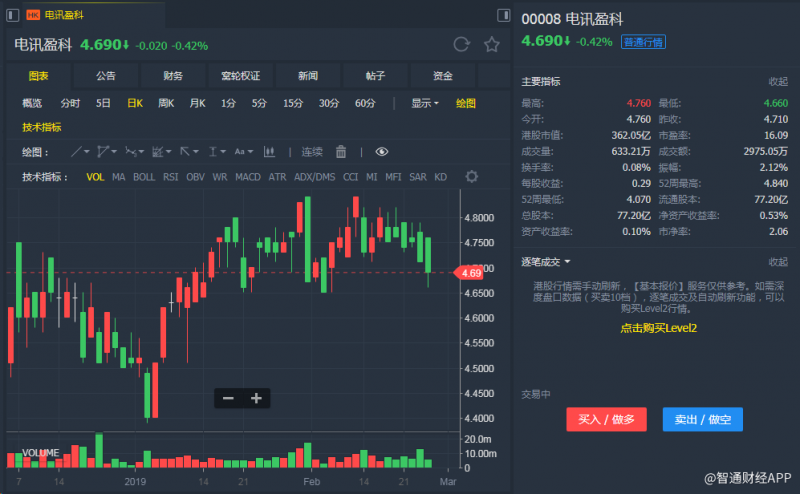Open measurement tool dropdown arrow
Screen dimensions: 800x494
coord(223,152)
